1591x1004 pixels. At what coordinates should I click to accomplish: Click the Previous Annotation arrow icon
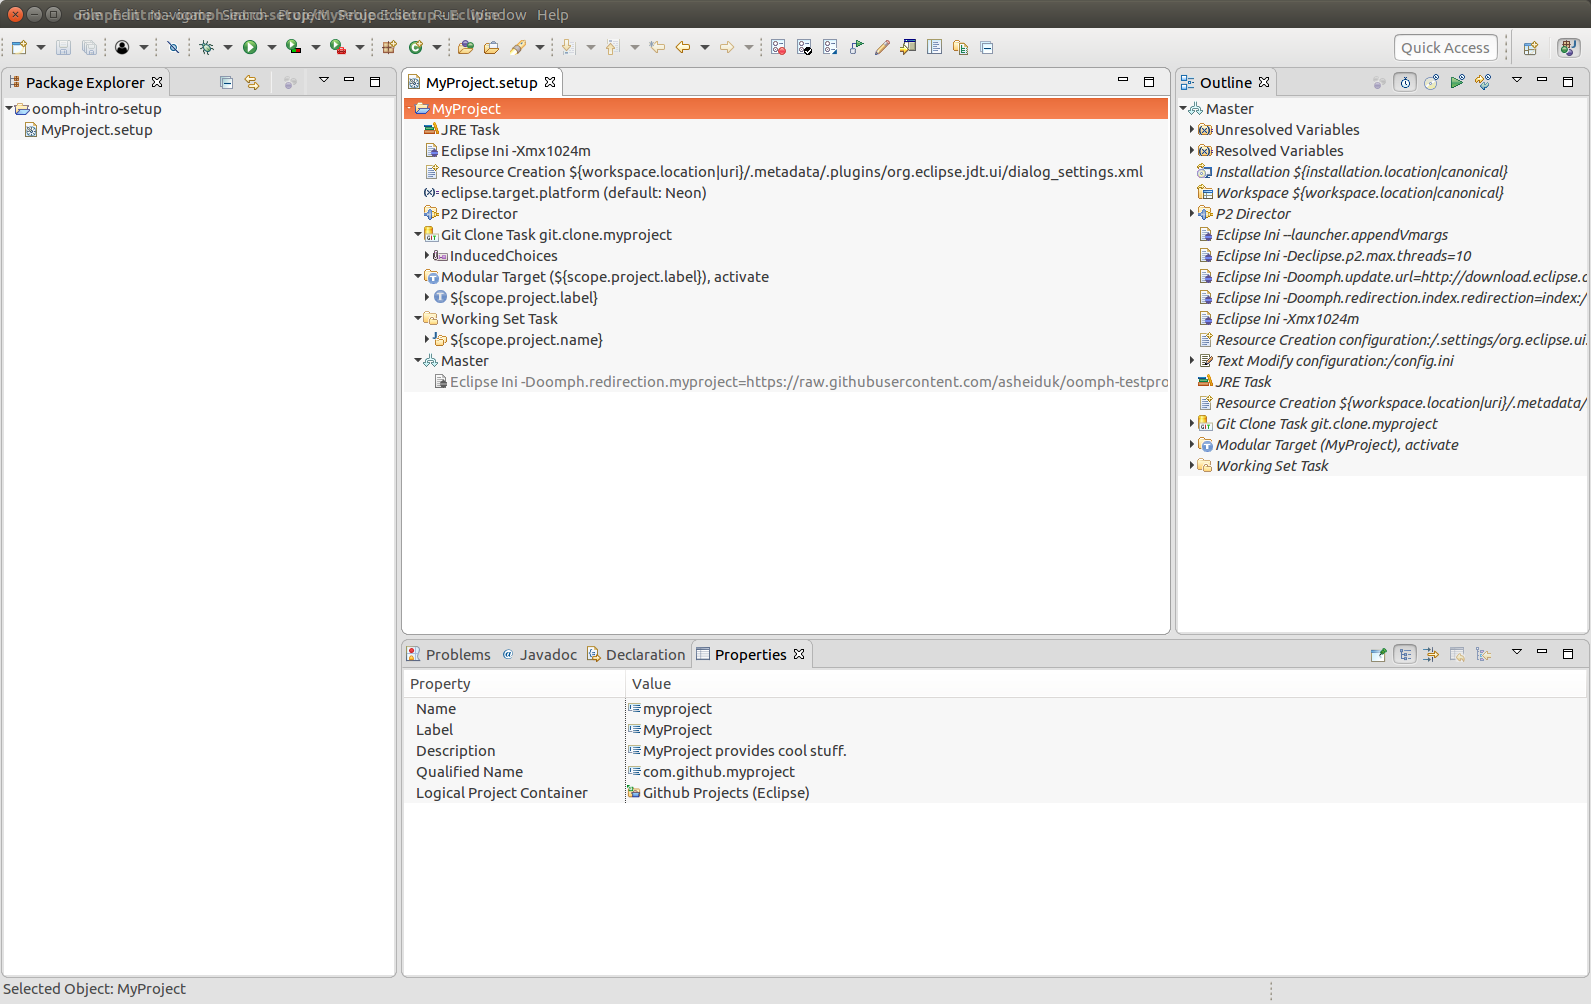tap(613, 47)
